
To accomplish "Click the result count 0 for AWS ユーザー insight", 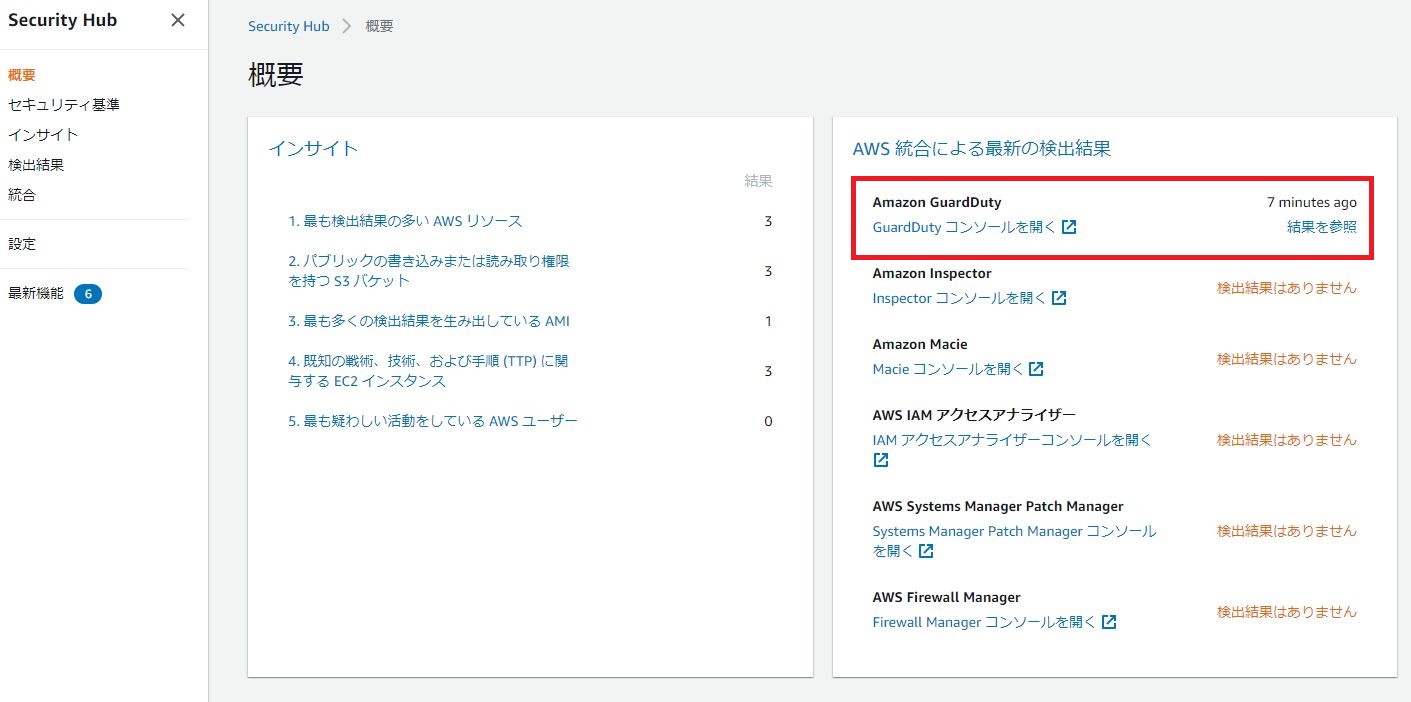I will 768,421.
